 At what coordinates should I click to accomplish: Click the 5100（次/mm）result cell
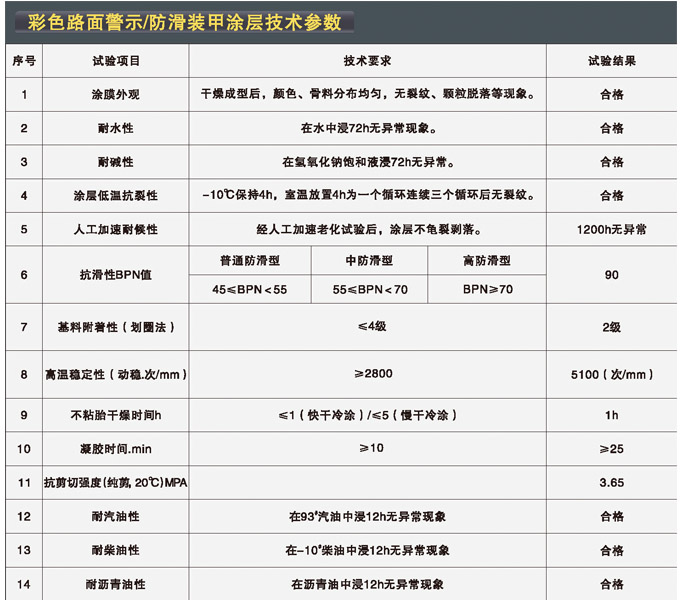(x=611, y=375)
